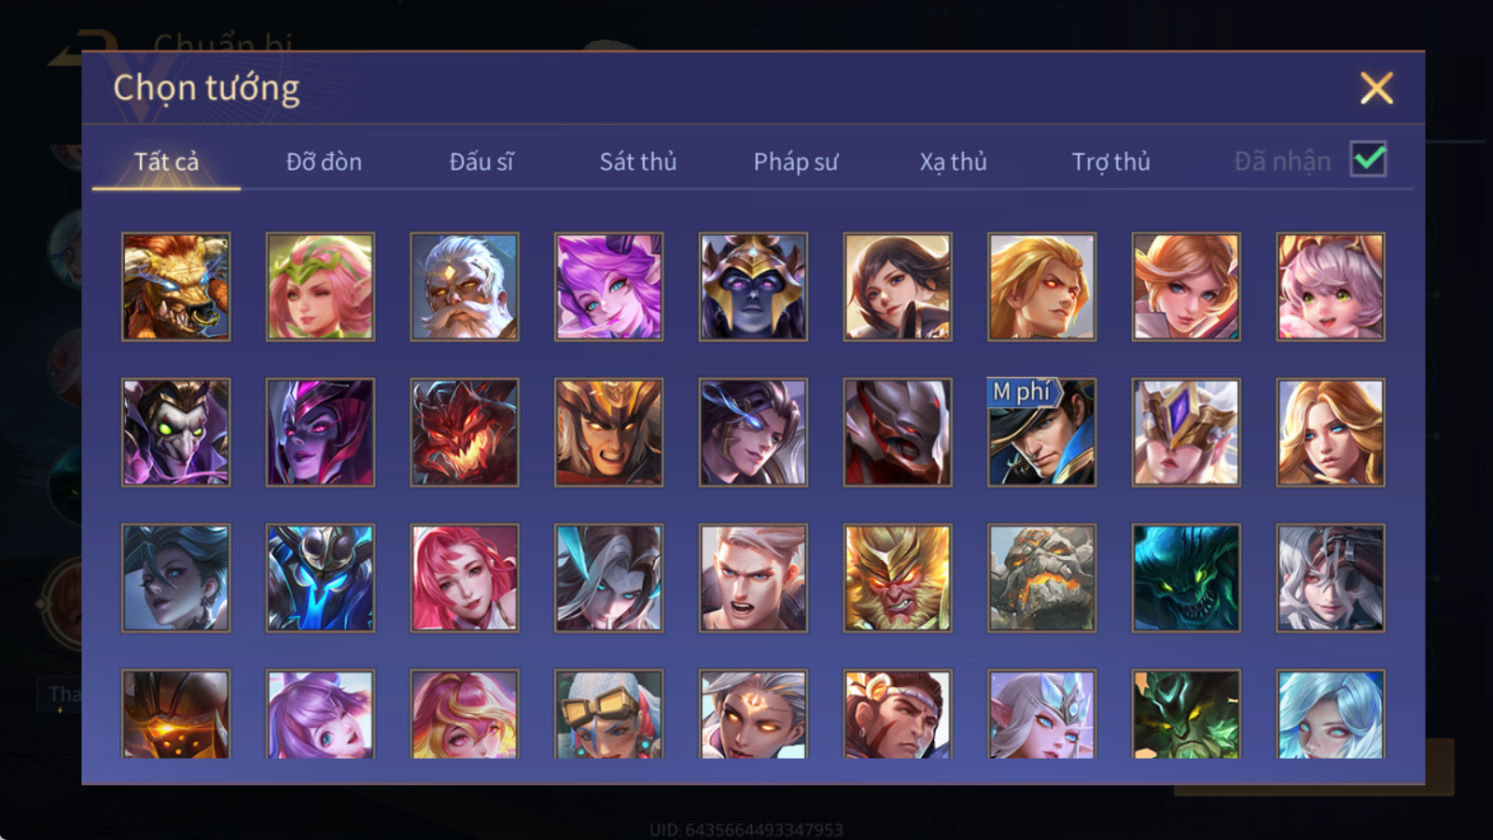
Task: Pick the stone golem hero portrait
Action: (1041, 578)
